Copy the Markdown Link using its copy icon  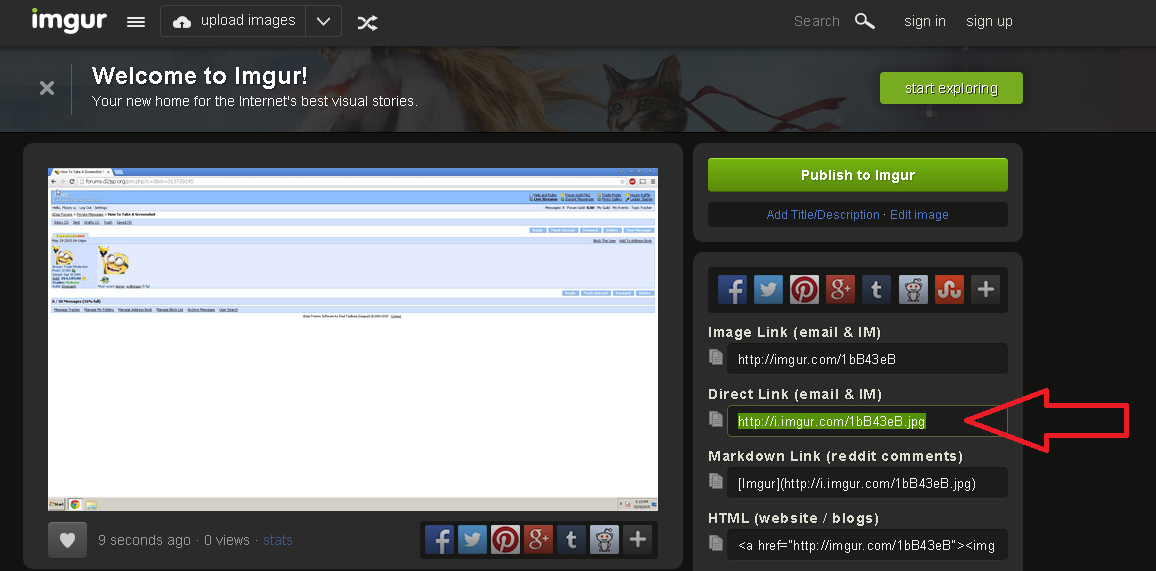[x=716, y=480]
